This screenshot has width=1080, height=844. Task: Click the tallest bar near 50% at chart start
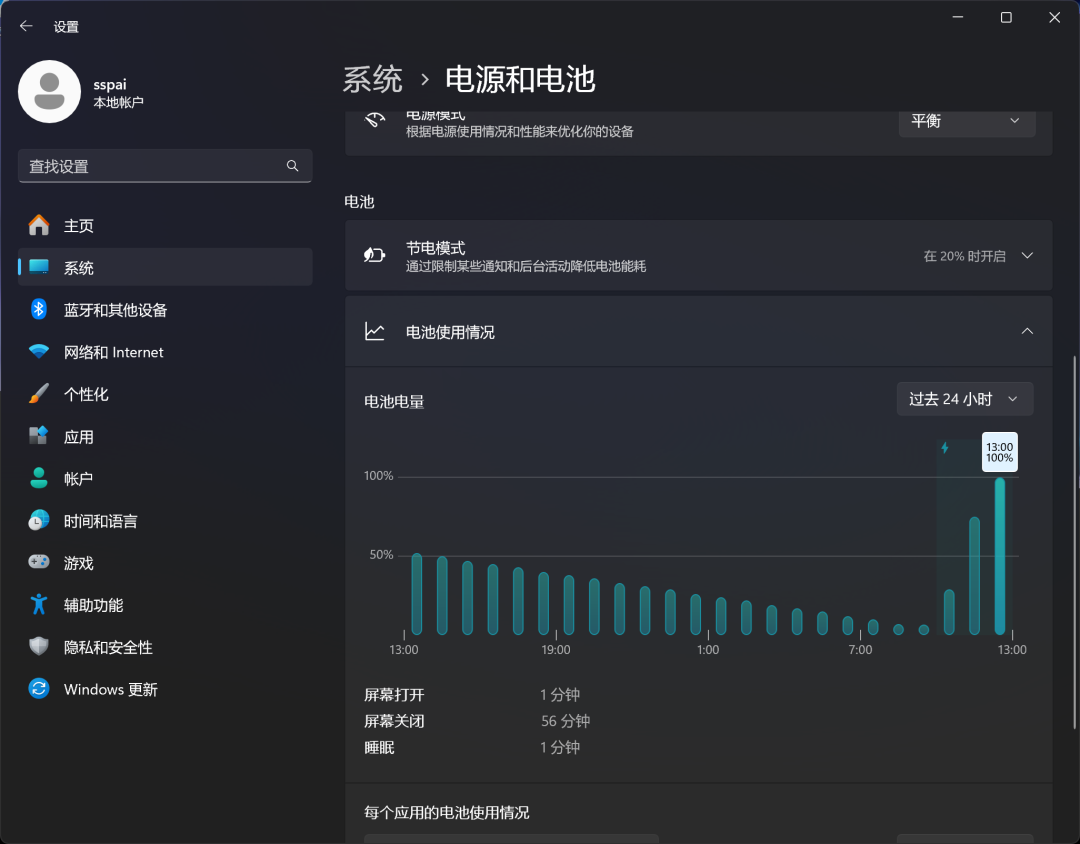[x=417, y=593]
